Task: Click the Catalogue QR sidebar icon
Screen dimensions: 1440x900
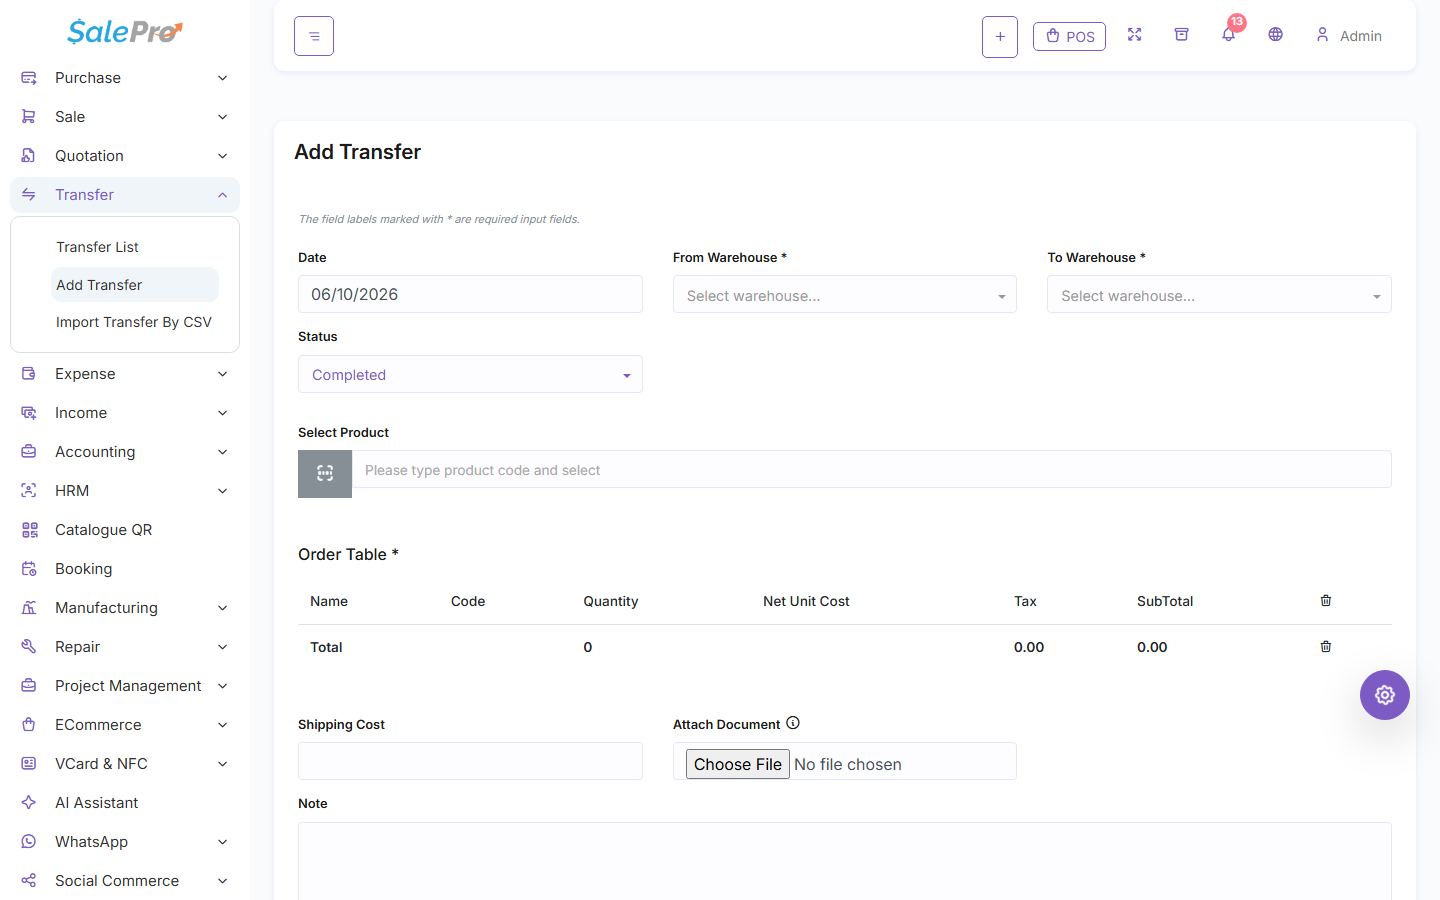Action: pos(29,530)
